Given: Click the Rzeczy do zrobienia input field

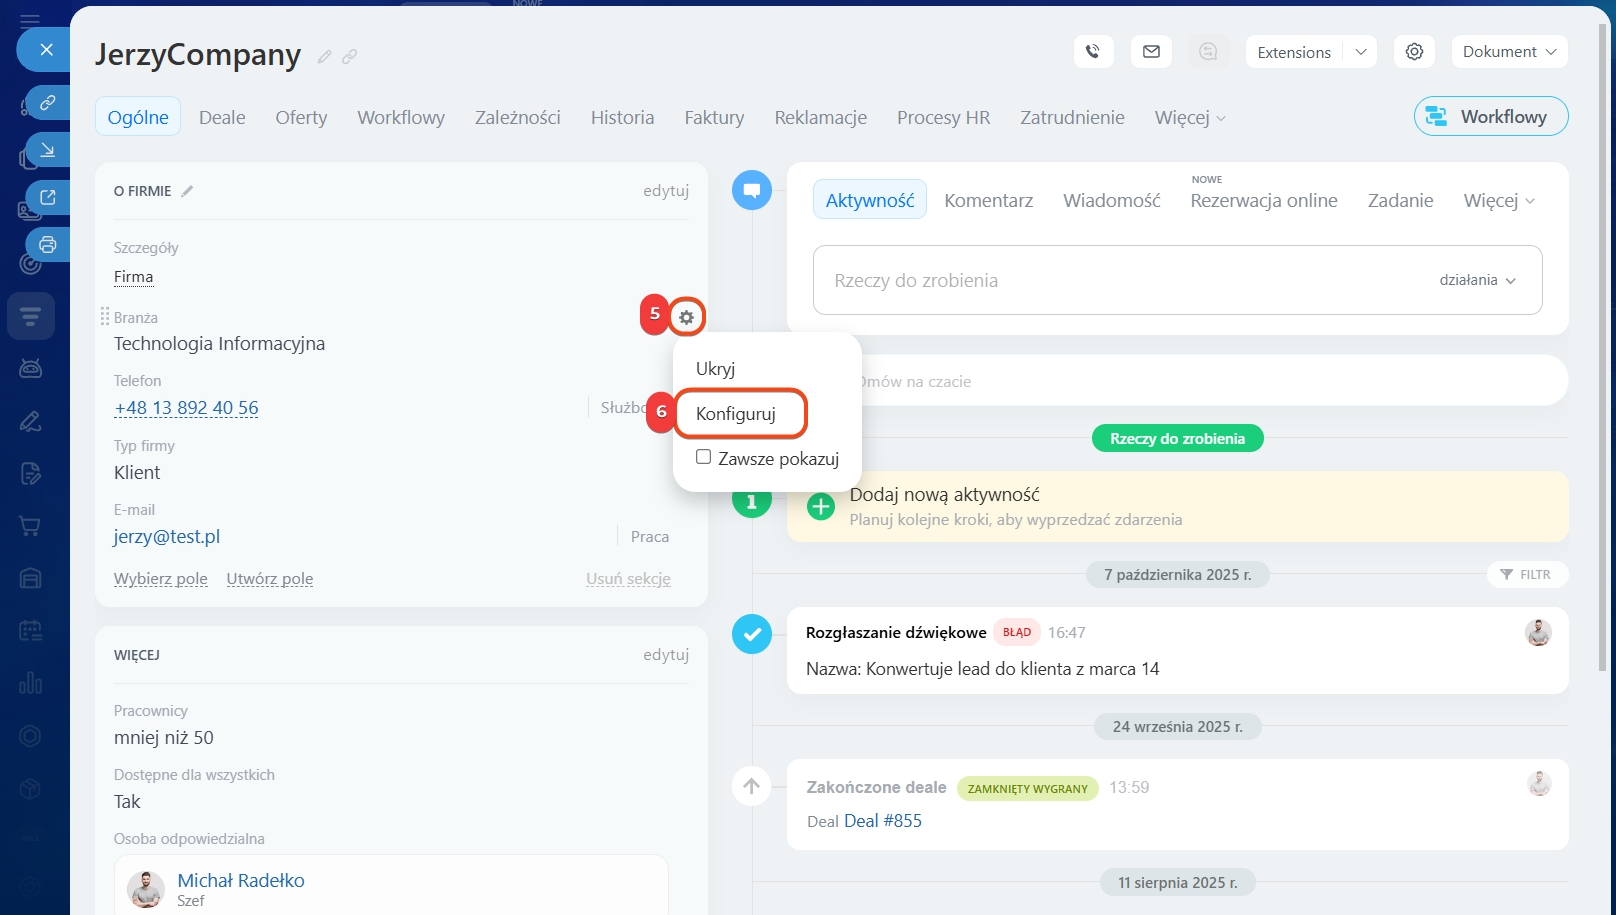Looking at the screenshot, I should pyautogui.click(x=1100, y=280).
